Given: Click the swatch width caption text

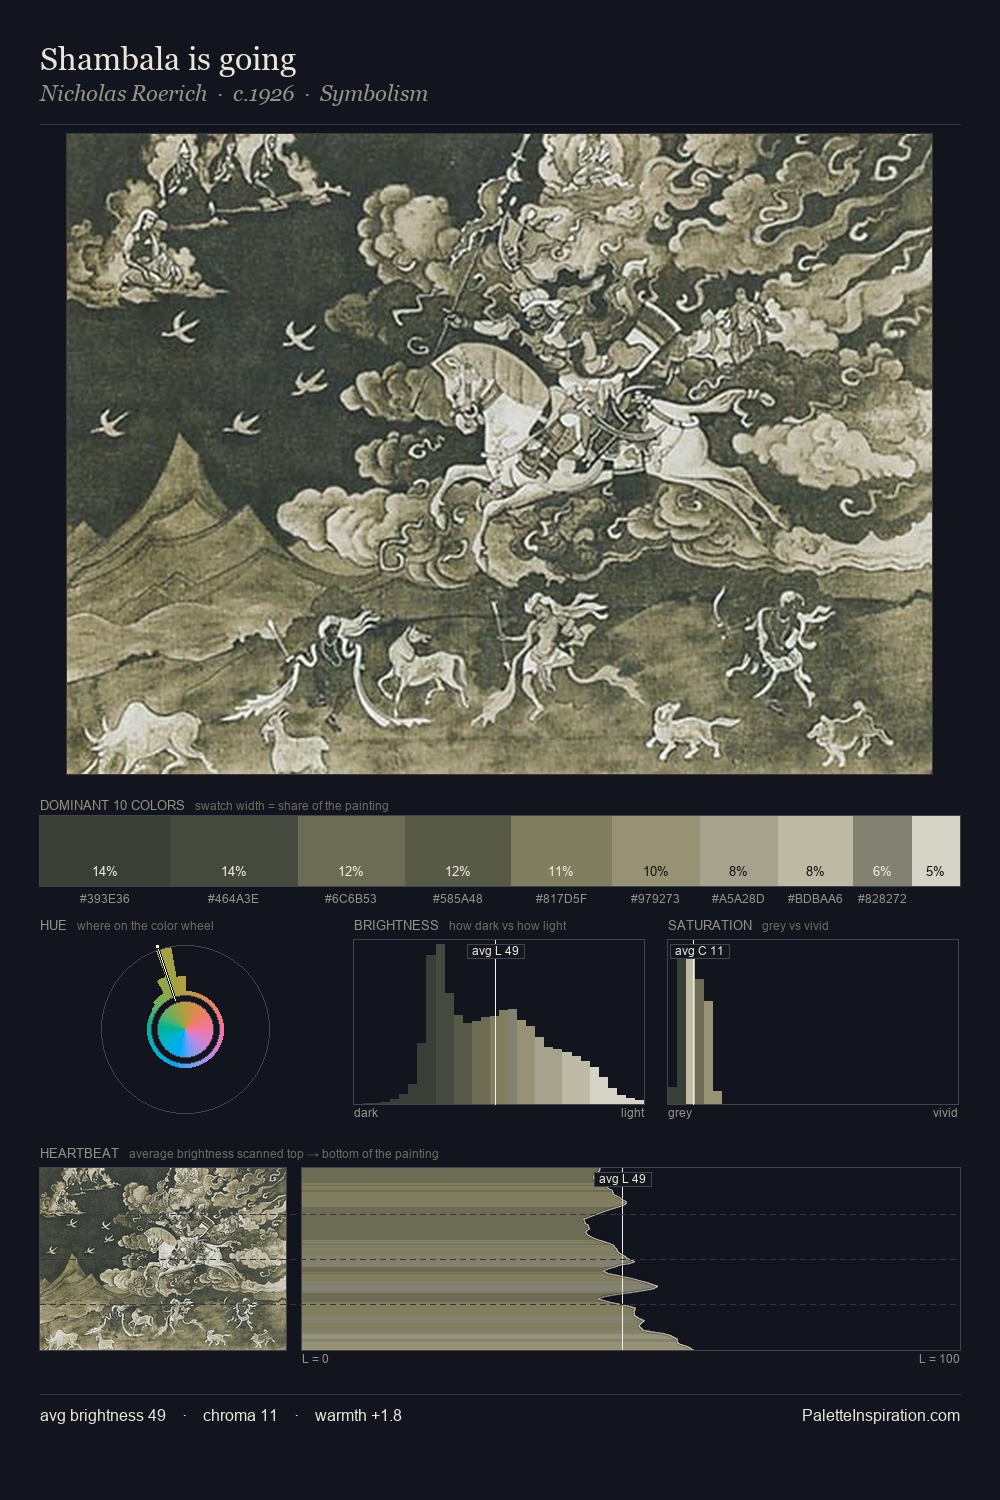Looking at the screenshot, I should pos(292,806).
